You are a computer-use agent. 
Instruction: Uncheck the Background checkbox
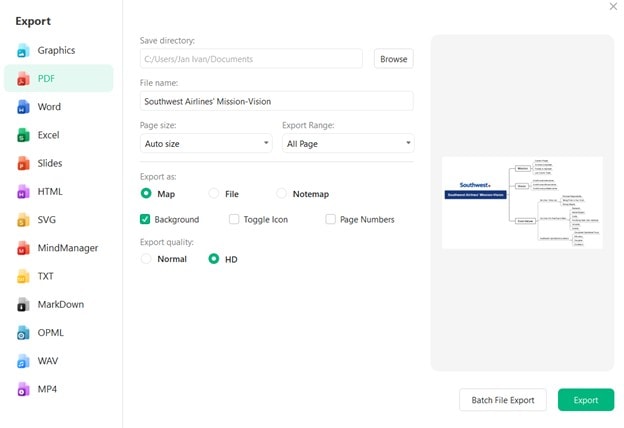point(145,219)
